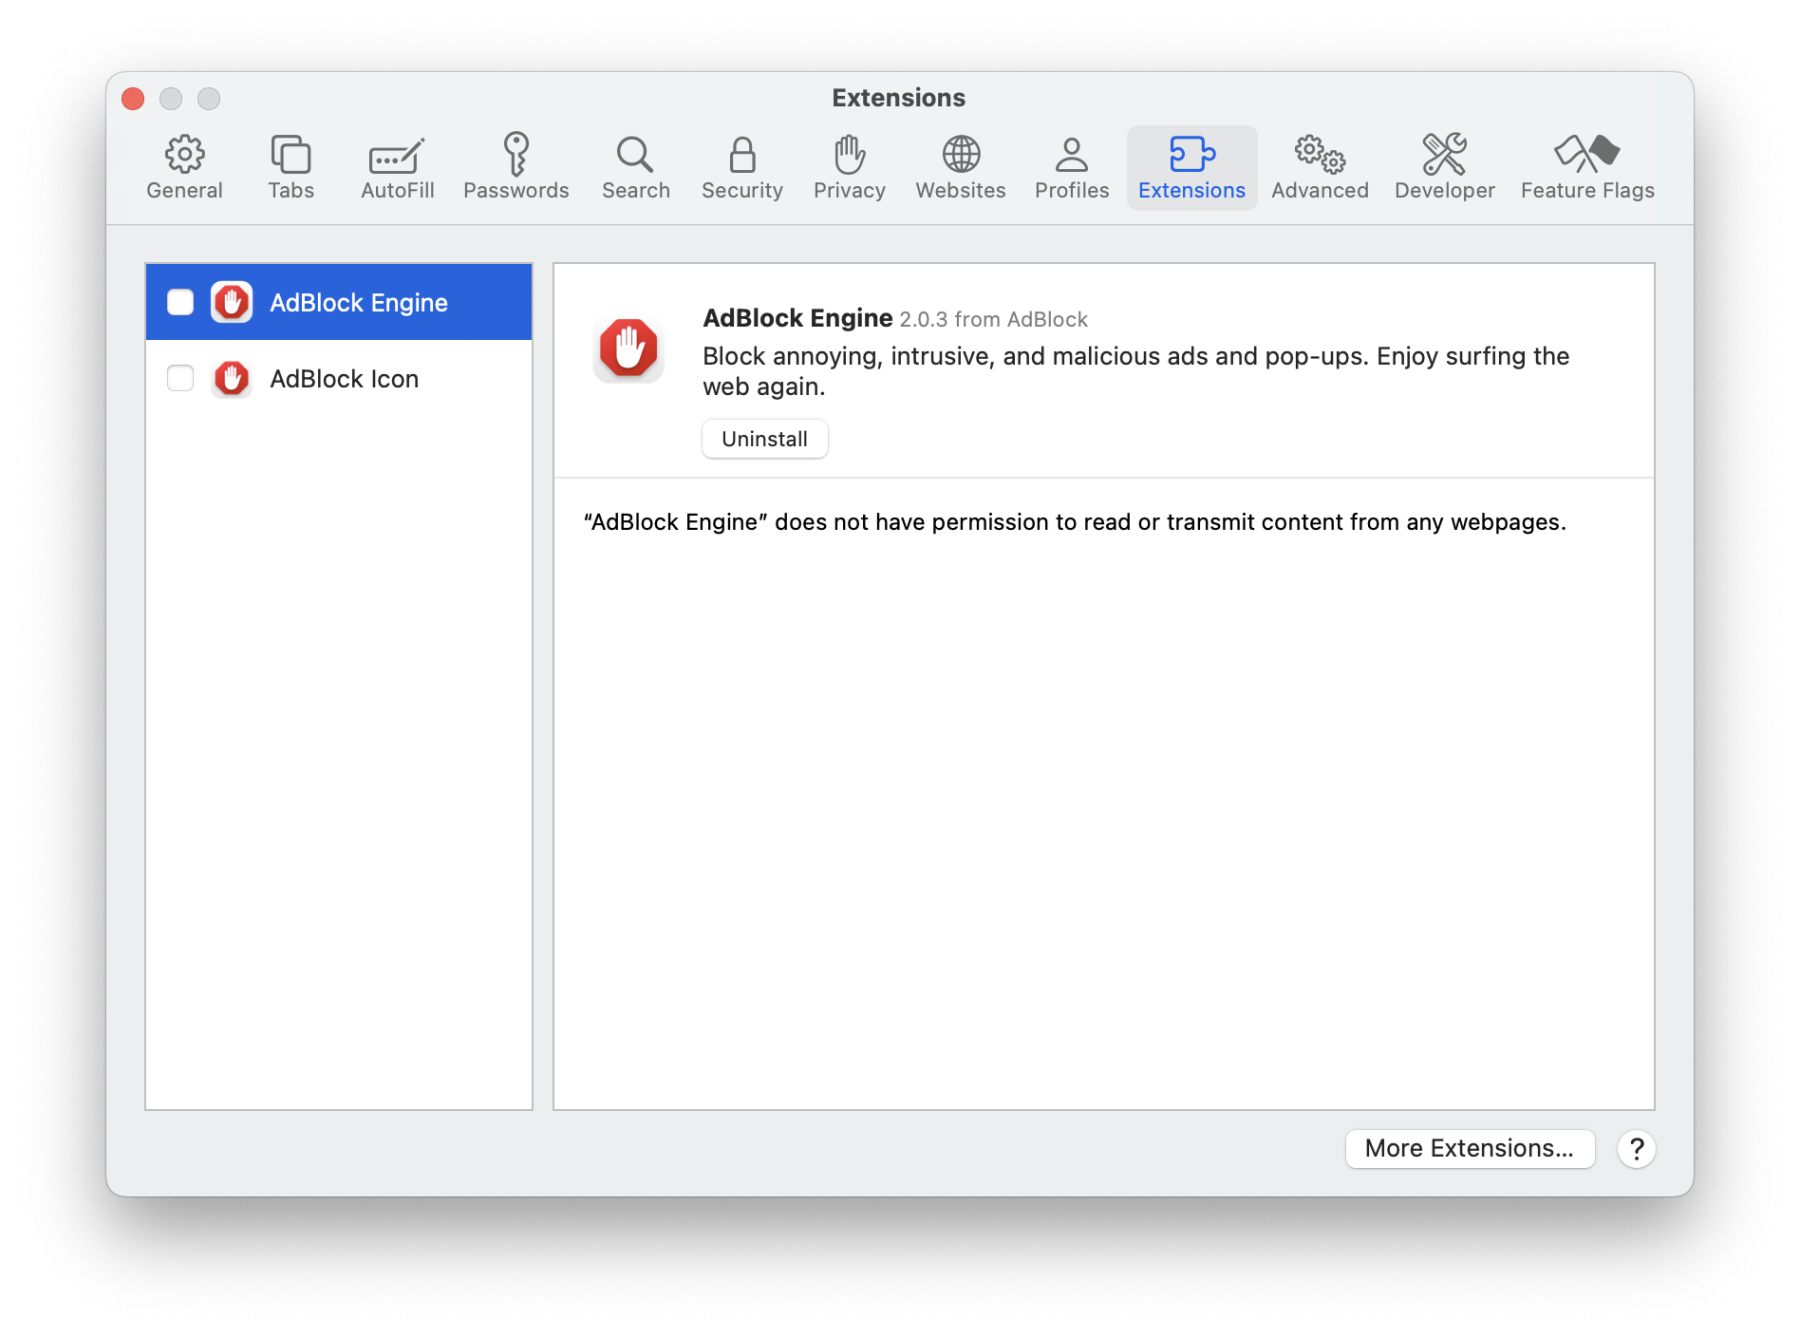Select AdBlock Icon in the sidebar list

(344, 378)
